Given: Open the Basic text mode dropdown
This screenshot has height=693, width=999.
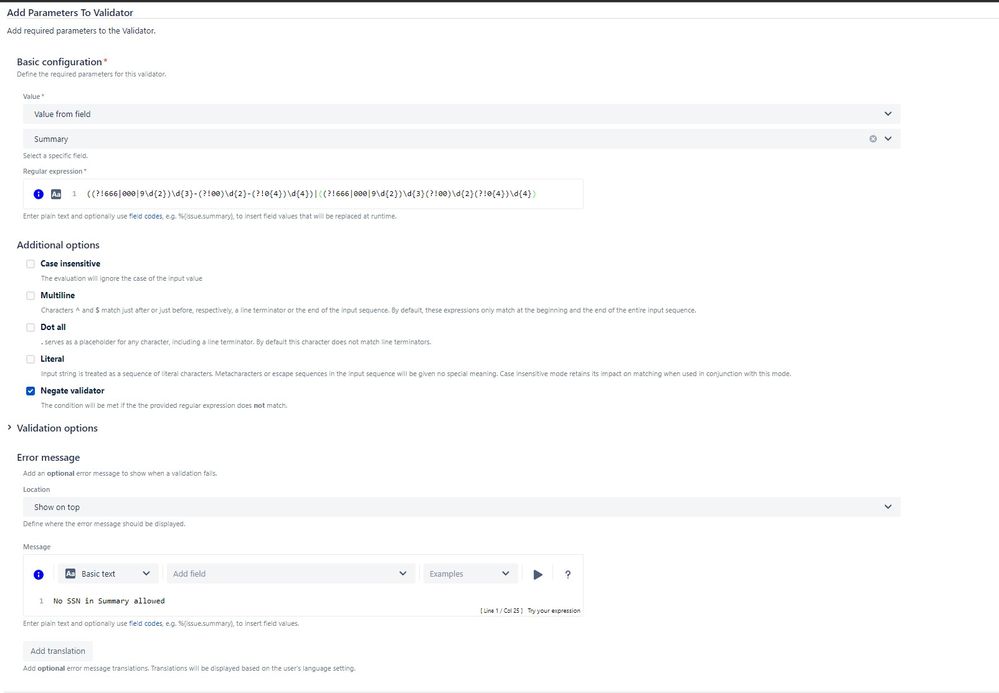Looking at the screenshot, I should (x=108, y=574).
